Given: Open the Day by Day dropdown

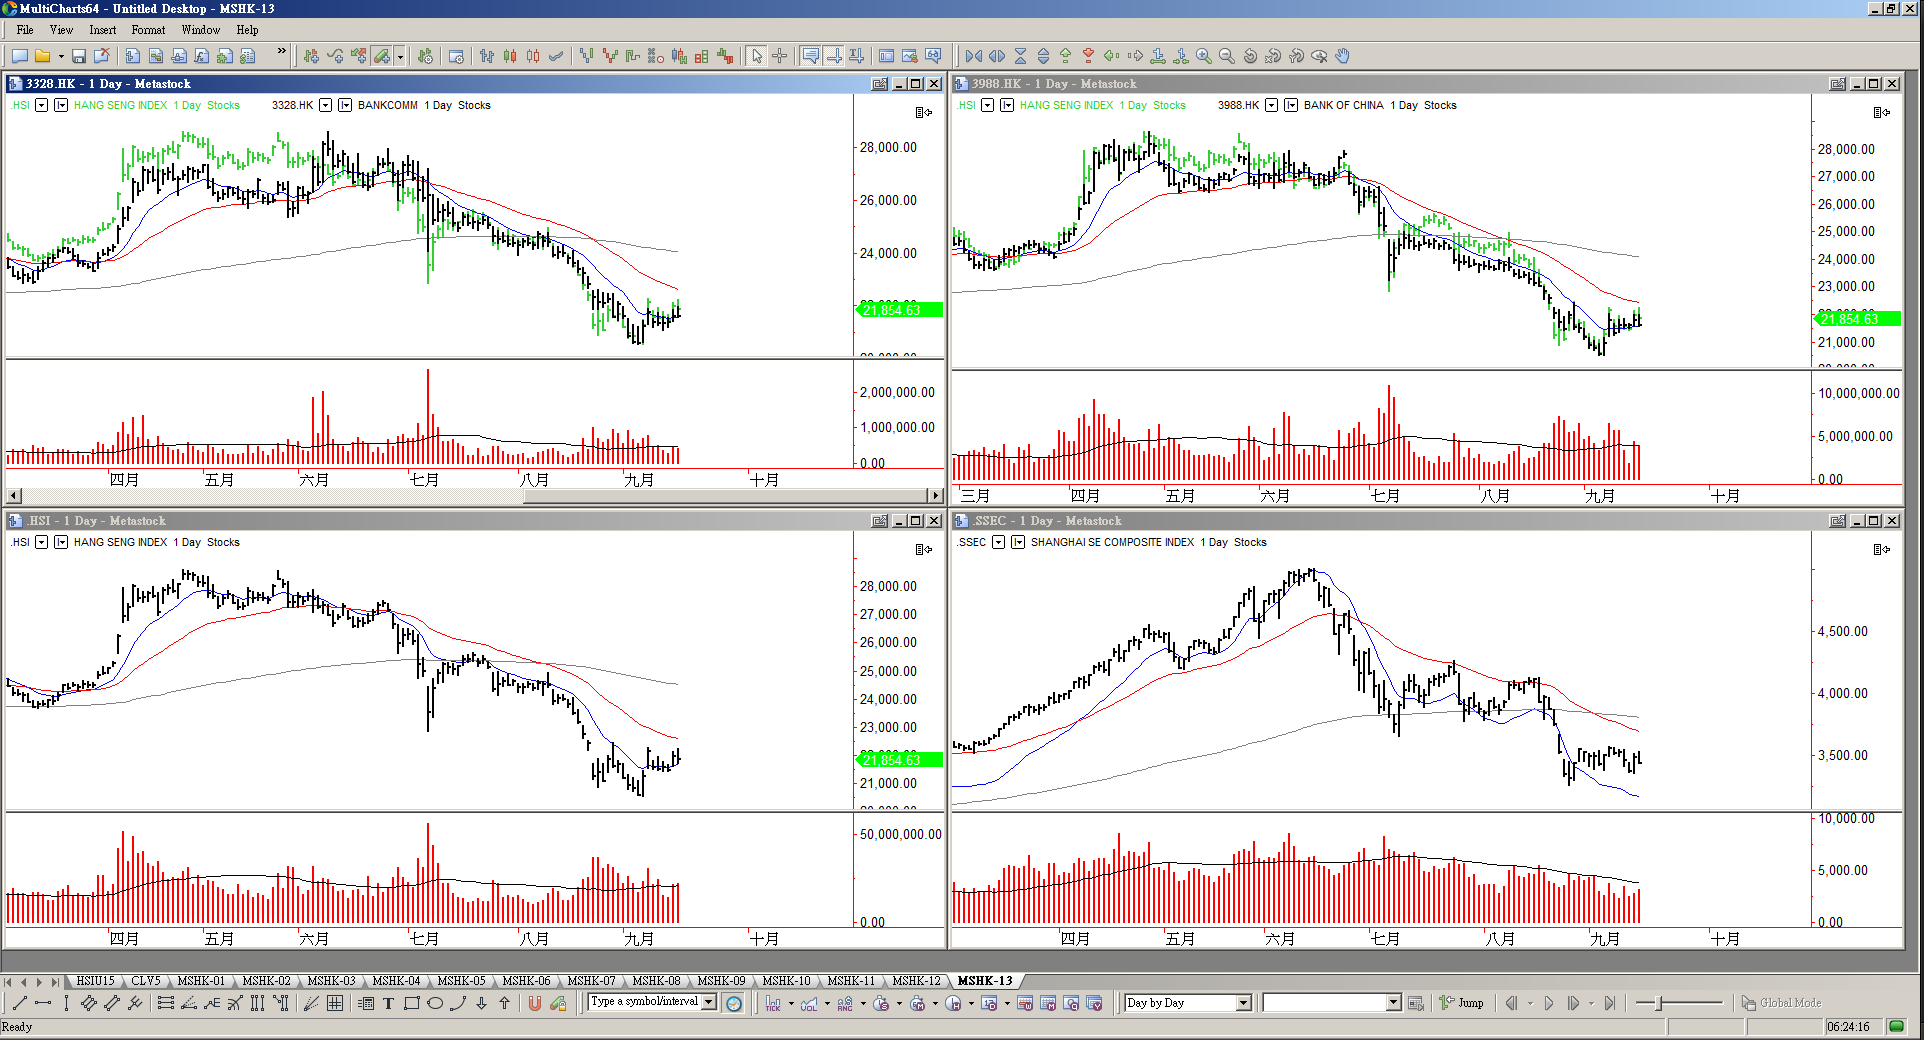Looking at the screenshot, I should pos(1243,1003).
